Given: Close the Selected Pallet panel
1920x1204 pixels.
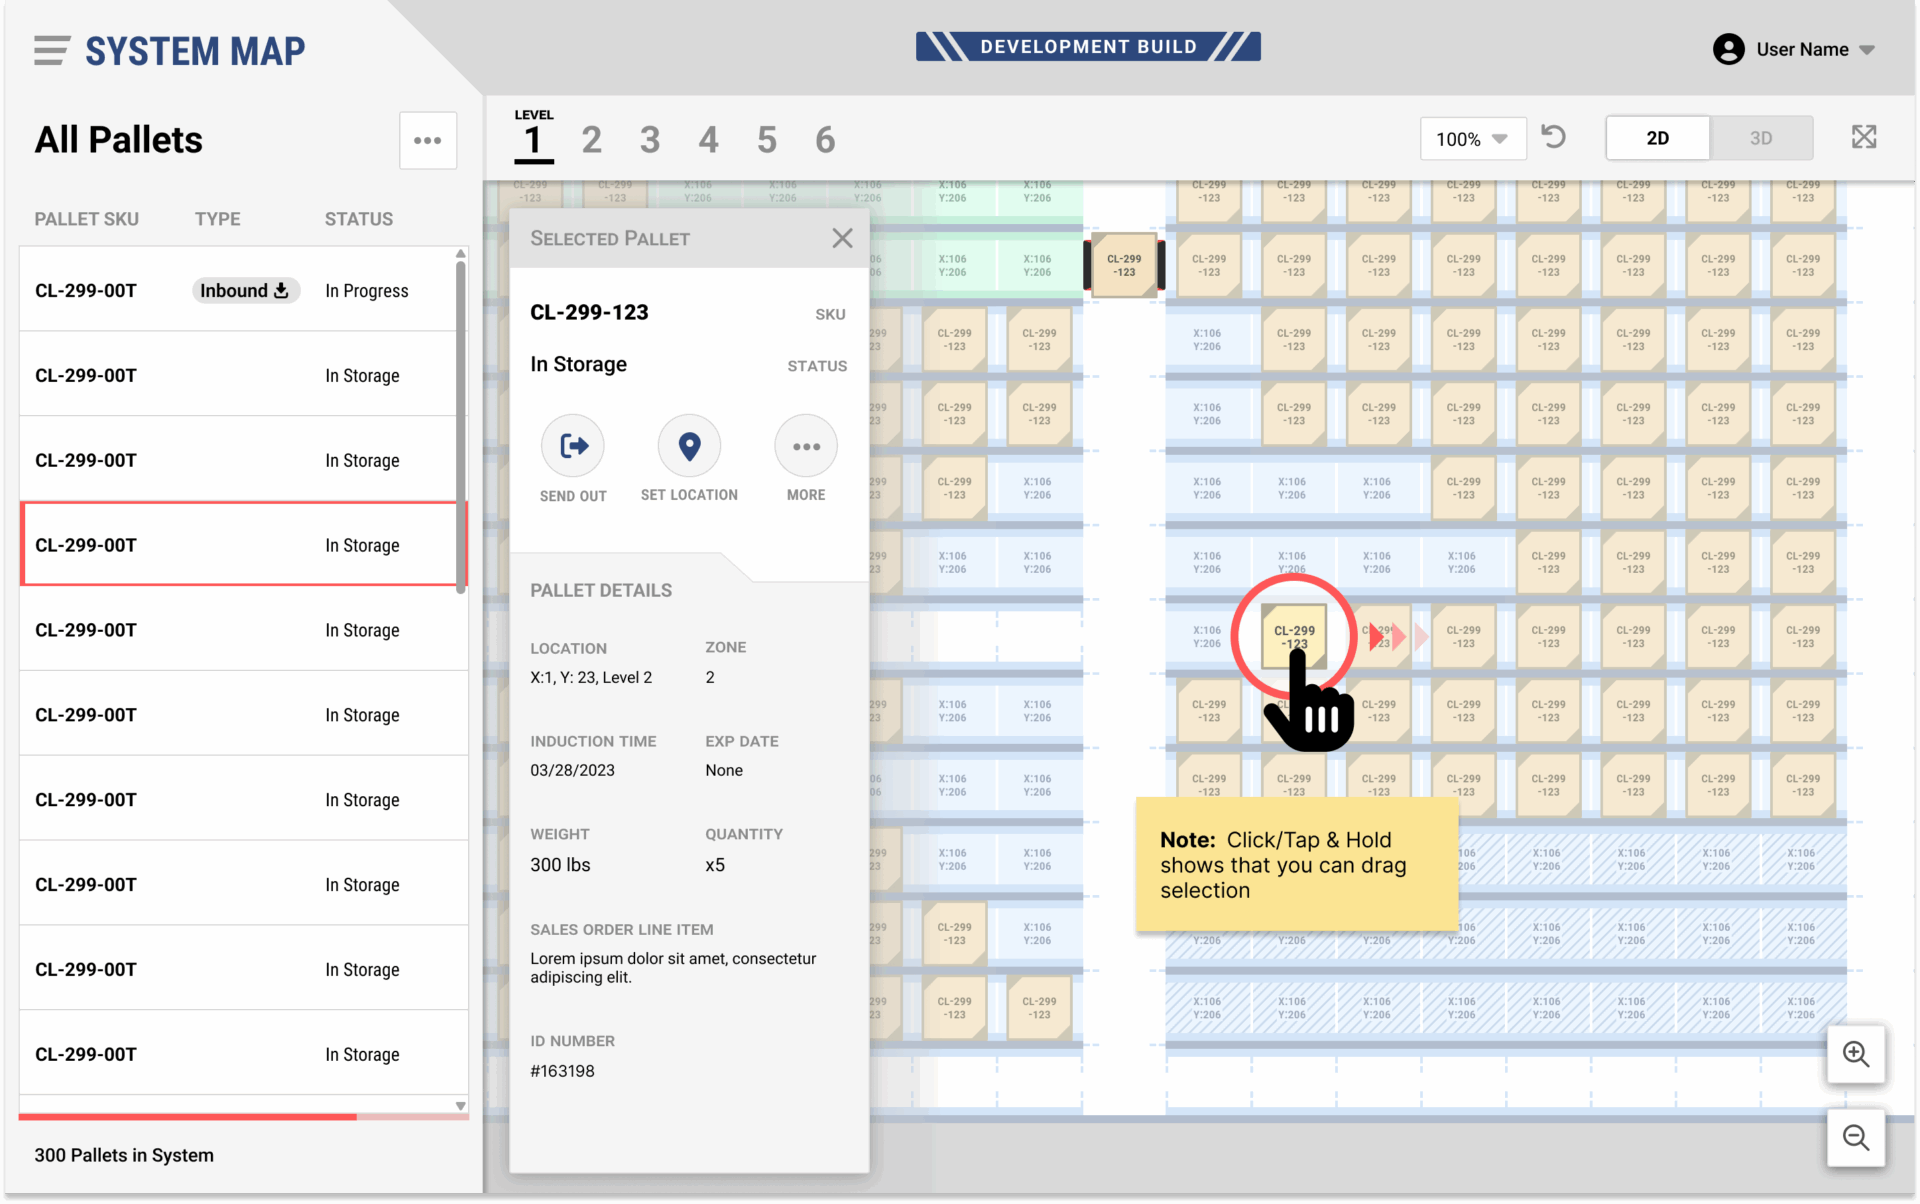Looking at the screenshot, I should coord(842,238).
